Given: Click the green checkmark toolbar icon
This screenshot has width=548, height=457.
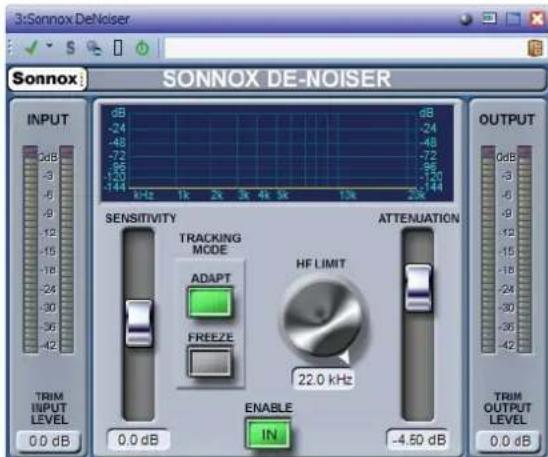Looking at the screenshot, I should tap(32, 48).
